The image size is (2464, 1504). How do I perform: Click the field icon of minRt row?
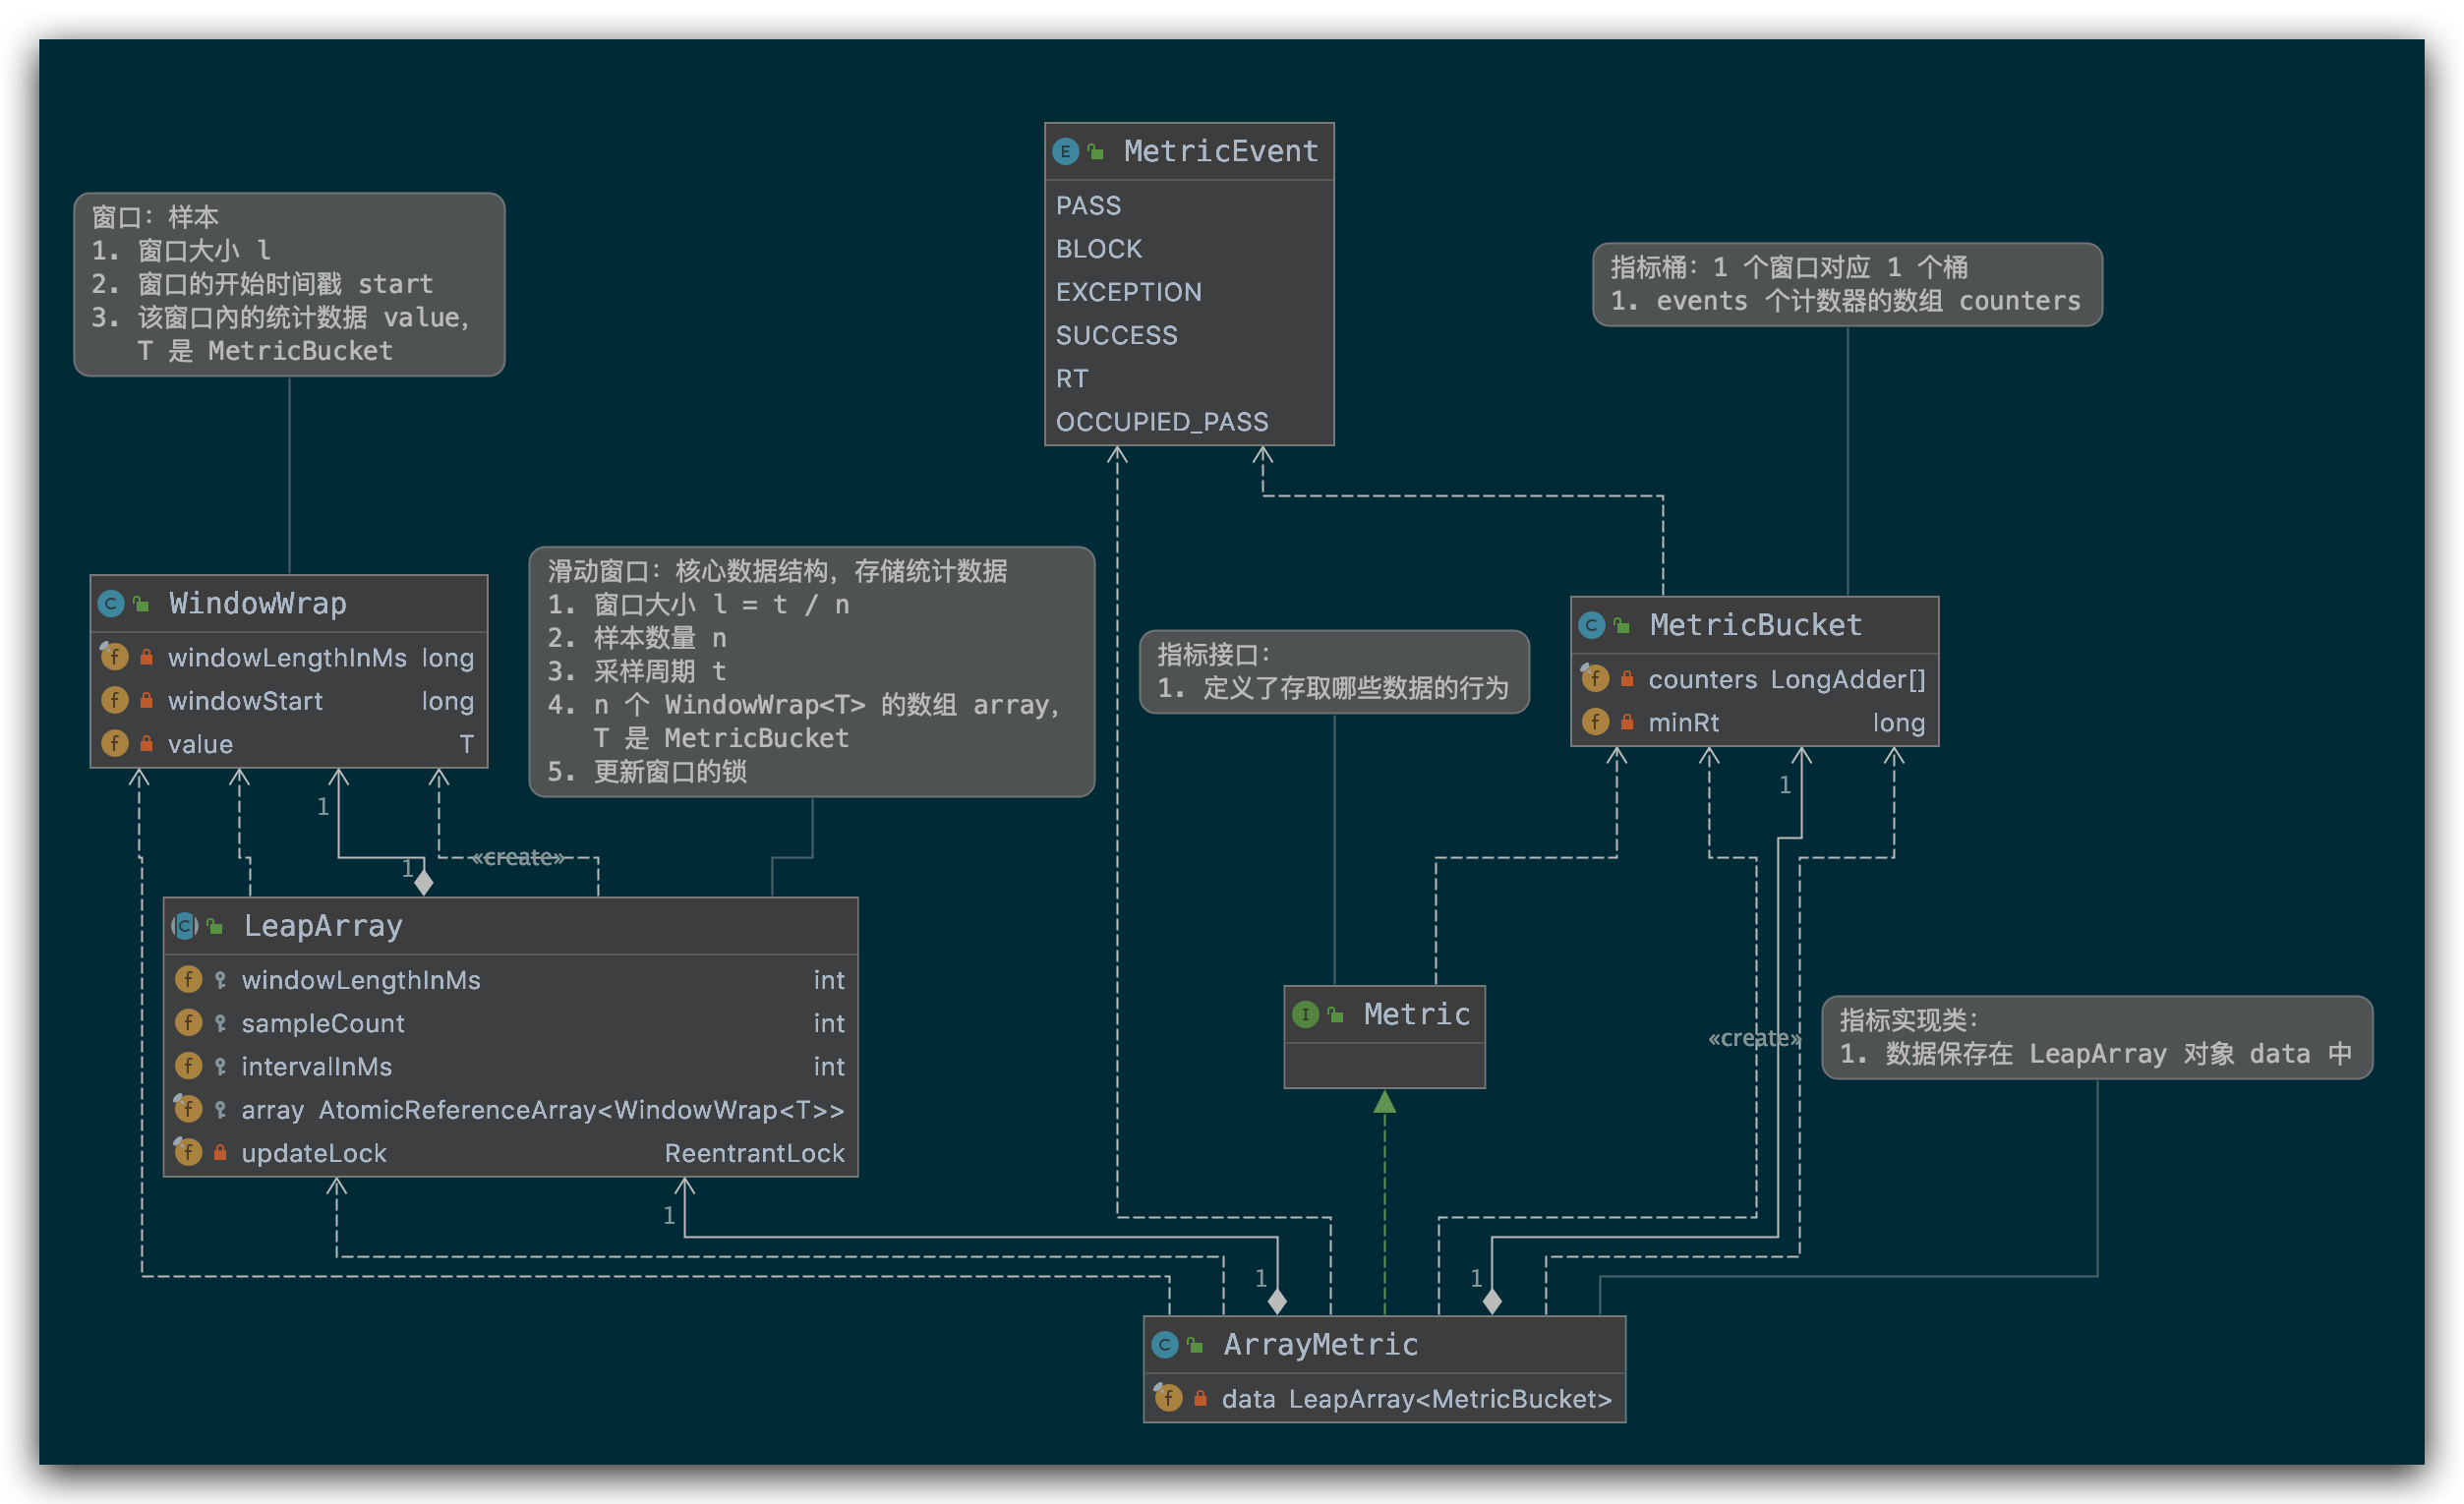(x=1595, y=721)
